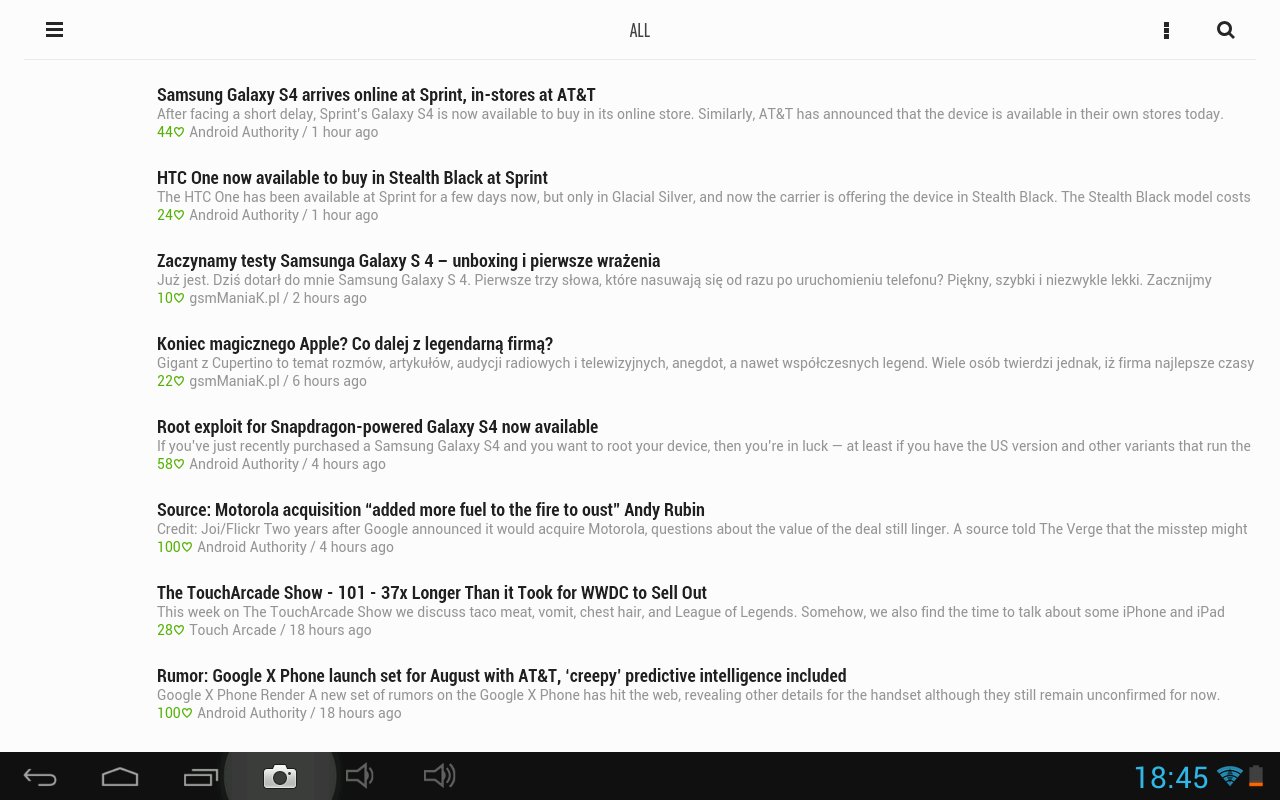Viewport: 1280px width, 800px height.
Task: Tap the search magnifier icon
Action: click(1225, 30)
